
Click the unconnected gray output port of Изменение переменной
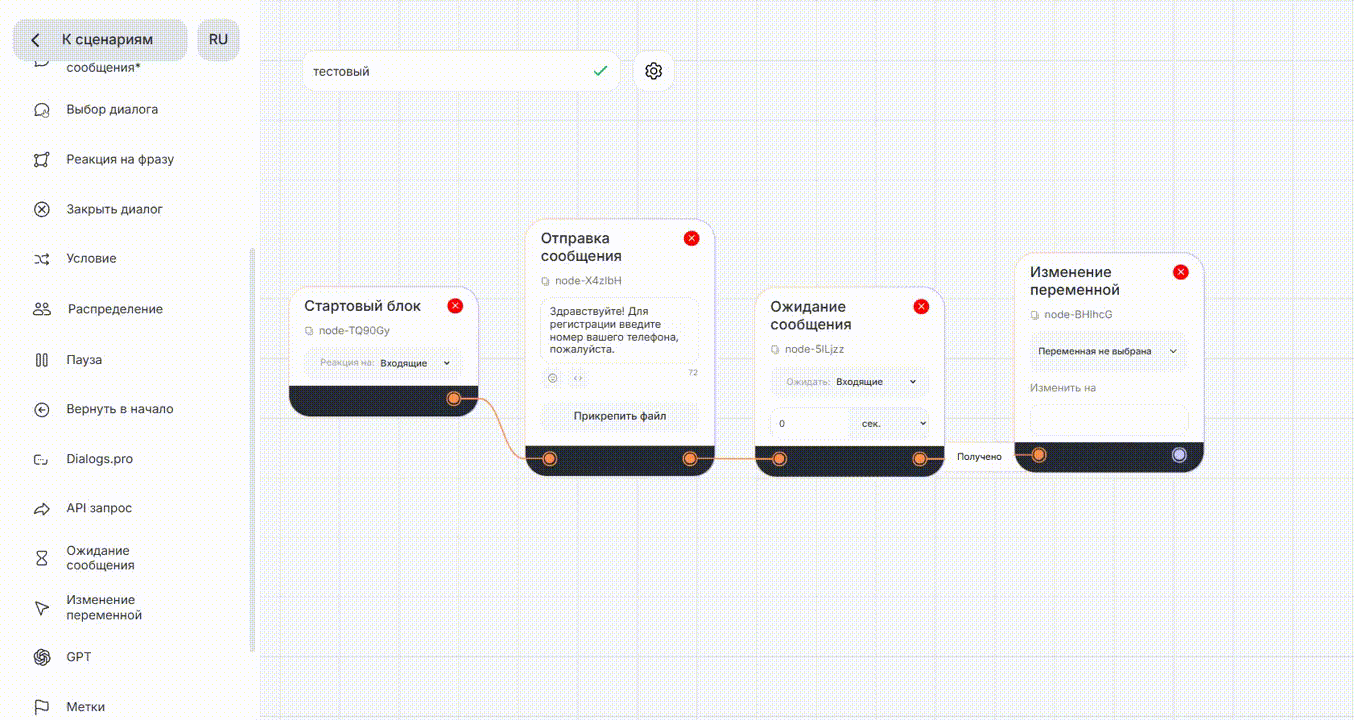coord(1179,455)
